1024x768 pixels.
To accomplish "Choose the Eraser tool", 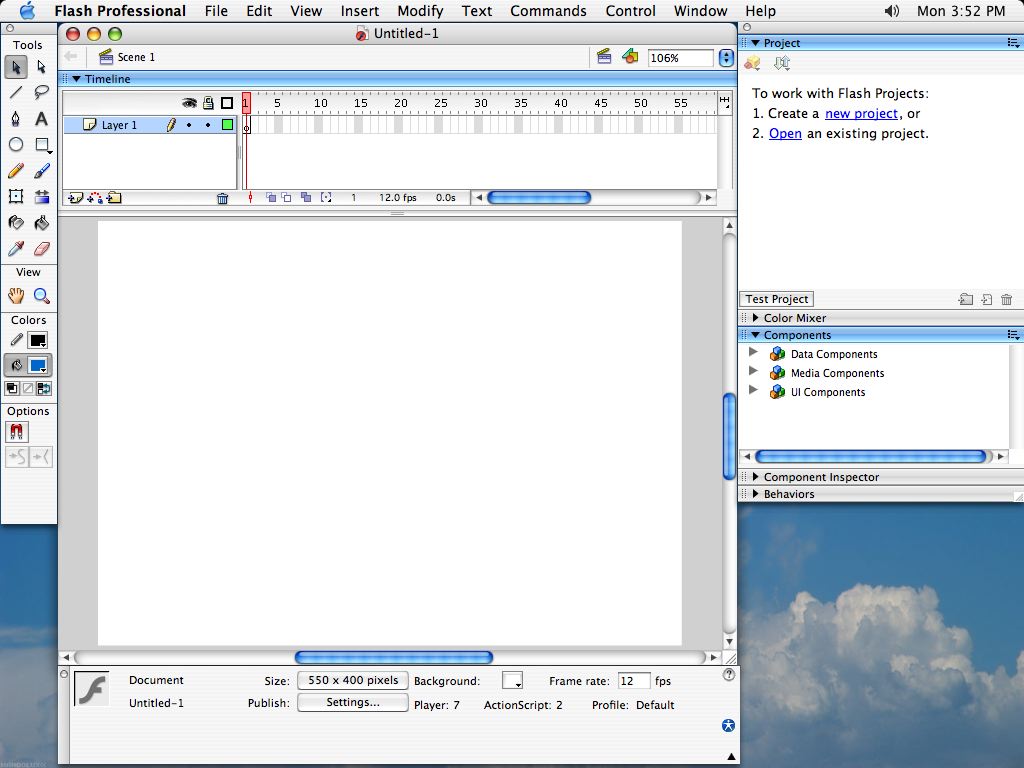I will click(42, 249).
